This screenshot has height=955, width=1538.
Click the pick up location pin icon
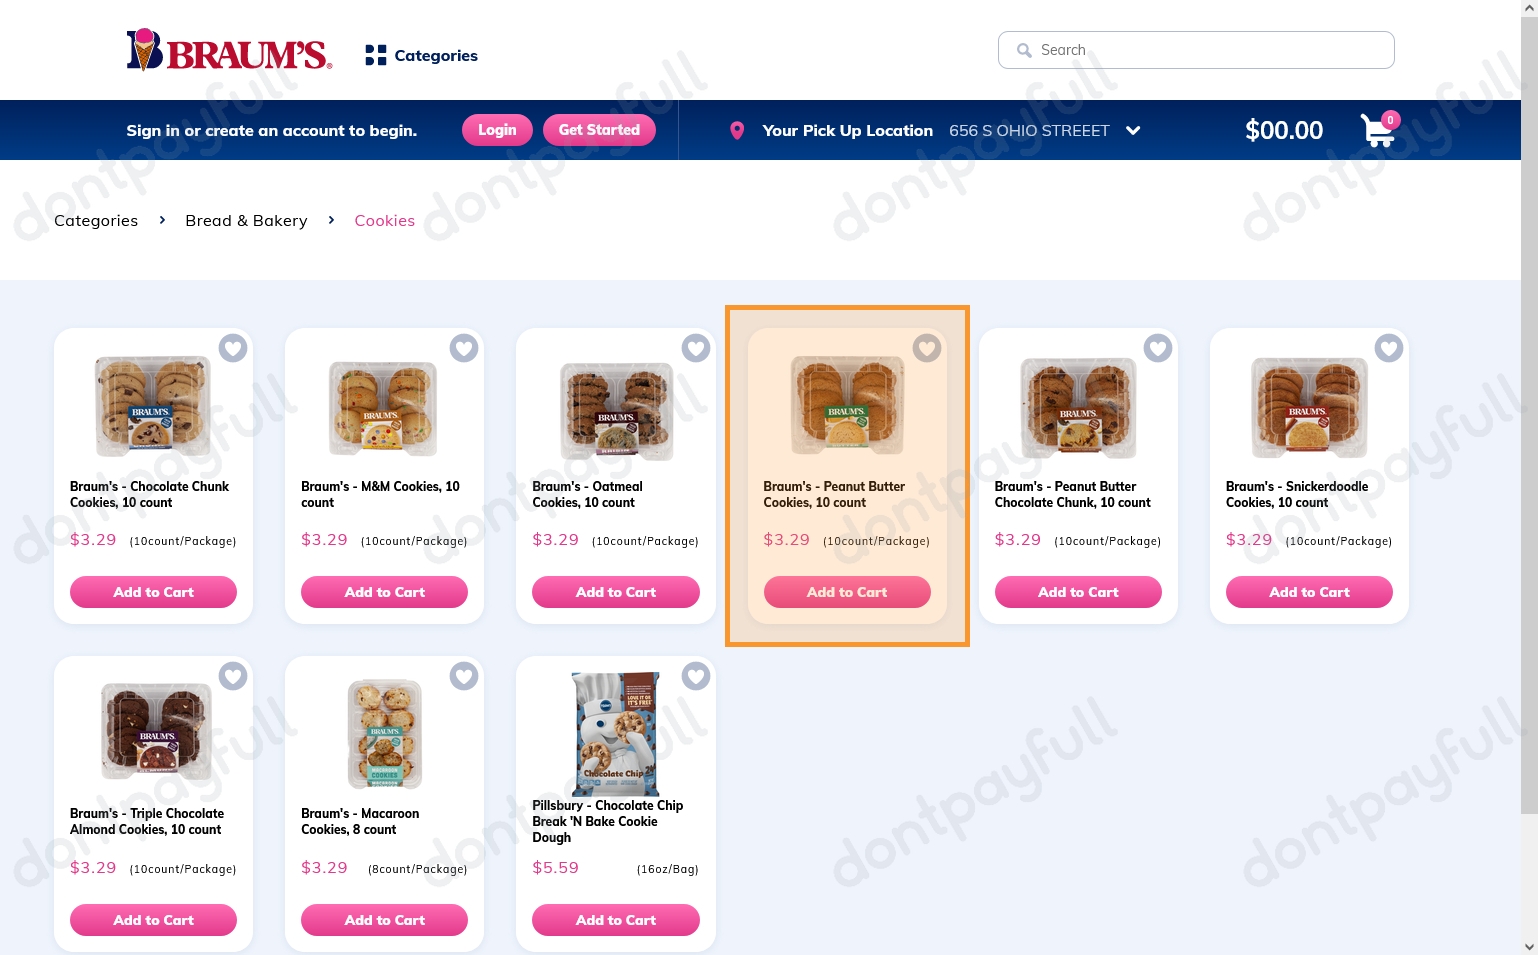[x=737, y=130]
